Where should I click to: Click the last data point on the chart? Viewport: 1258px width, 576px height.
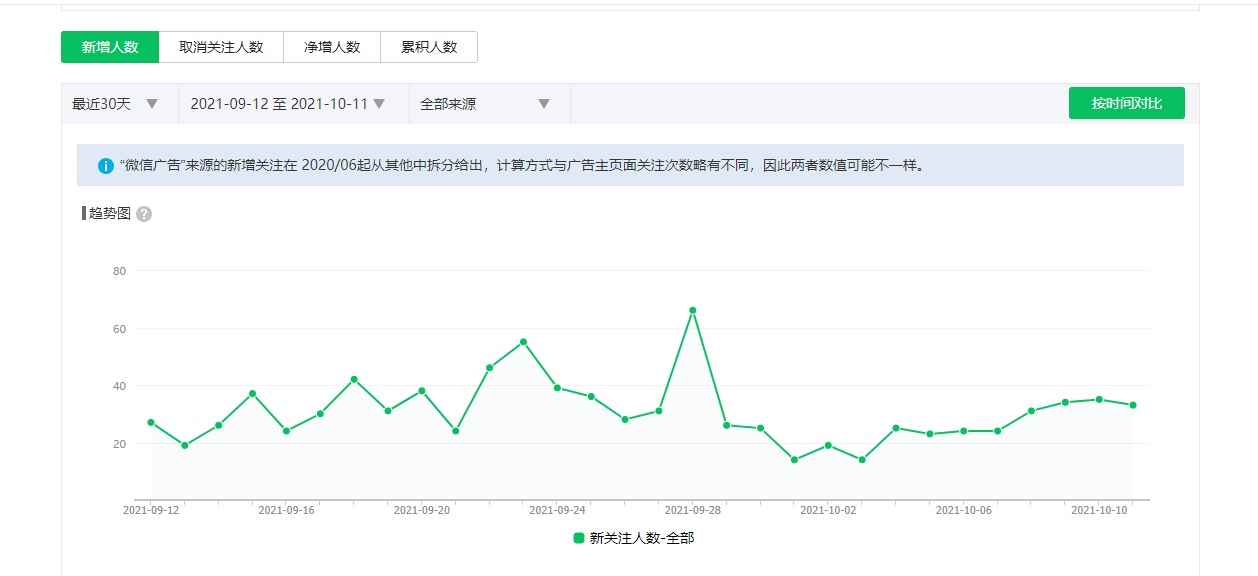[1133, 405]
